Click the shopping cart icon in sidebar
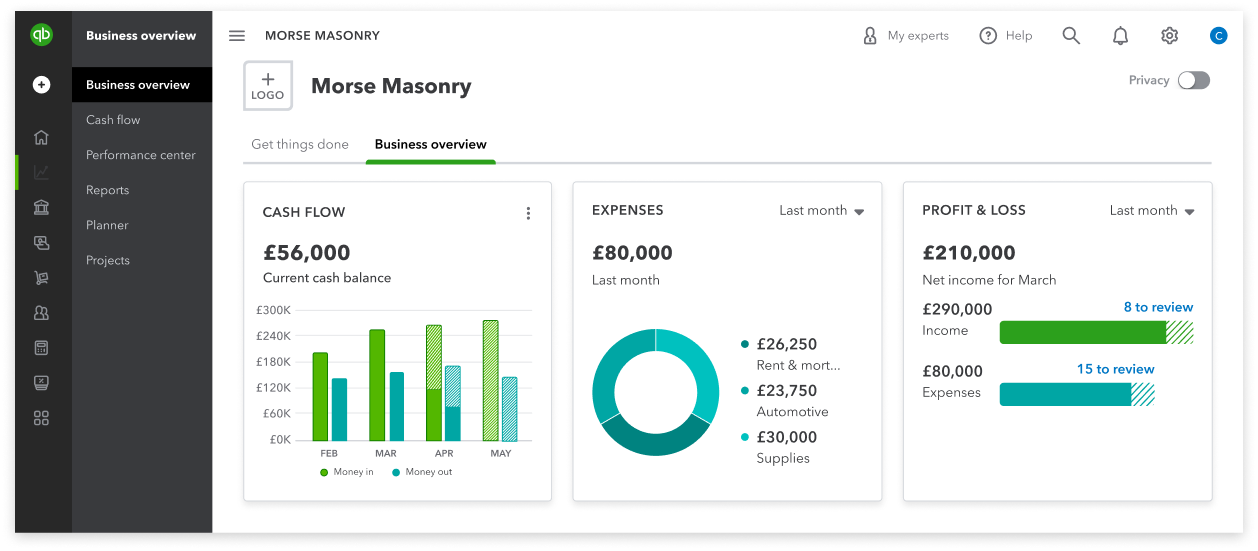This screenshot has width=1258, height=551. click(41, 277)
